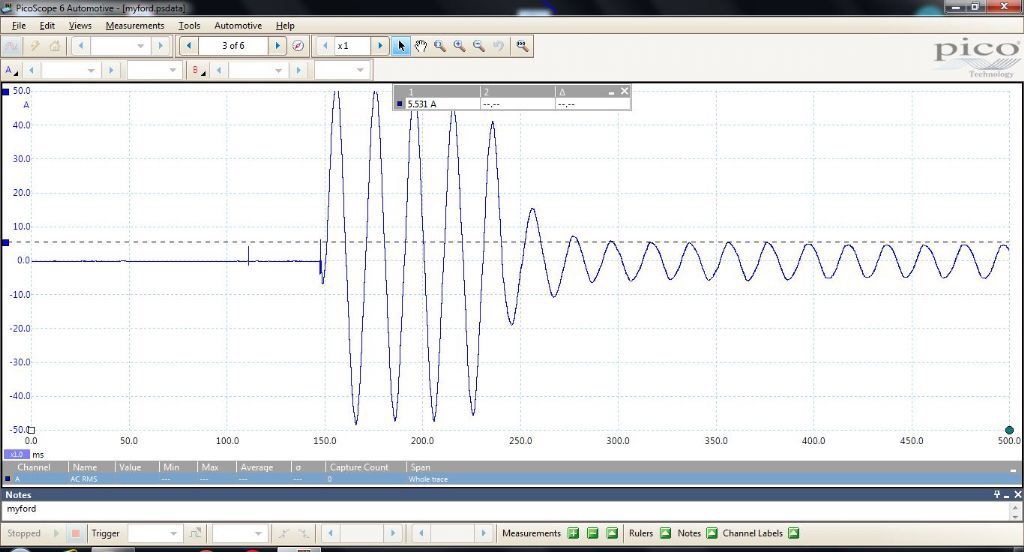Click the advanced trigger icon
The image size is (1024, 552).
click(x=195, y=533)
